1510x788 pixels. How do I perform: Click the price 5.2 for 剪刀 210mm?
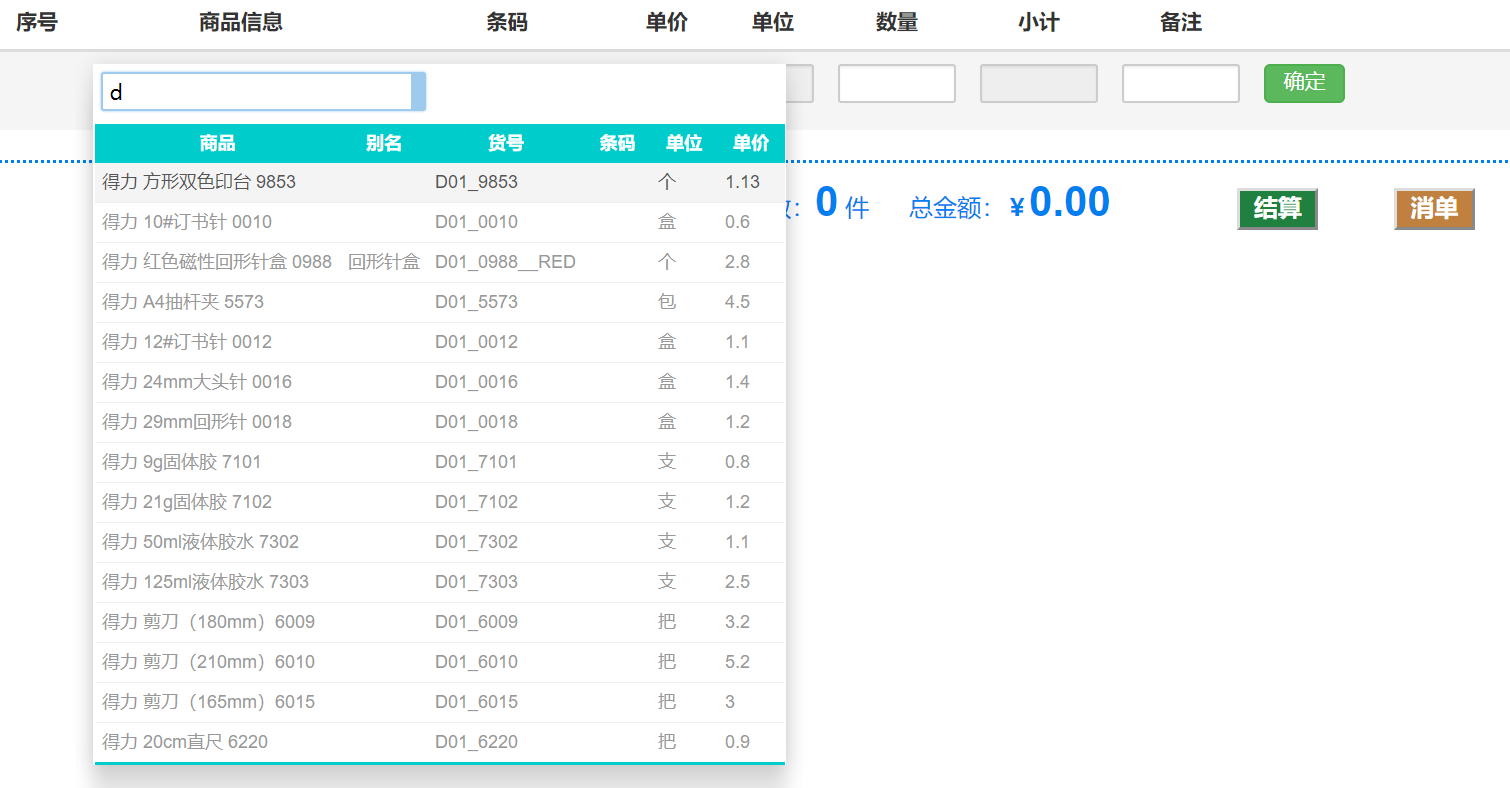click(737, 662)
